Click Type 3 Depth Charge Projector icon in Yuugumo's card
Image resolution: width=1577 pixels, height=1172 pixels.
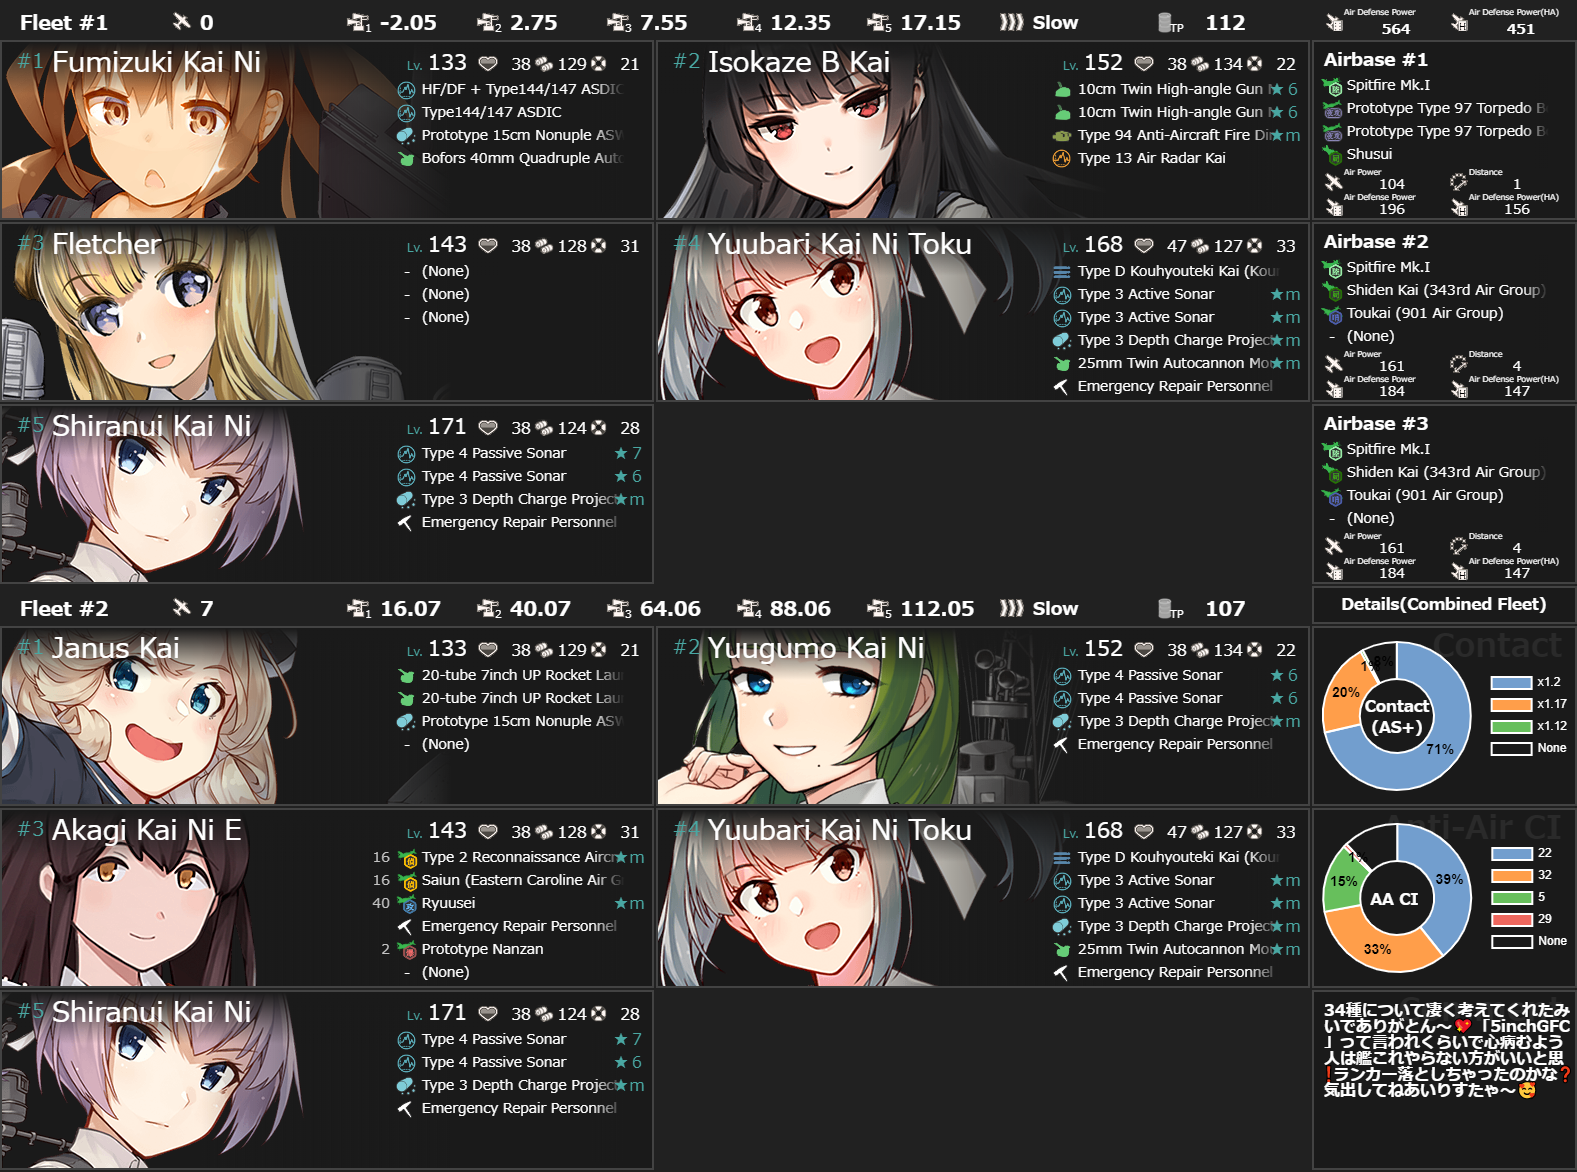[1062, 721]
